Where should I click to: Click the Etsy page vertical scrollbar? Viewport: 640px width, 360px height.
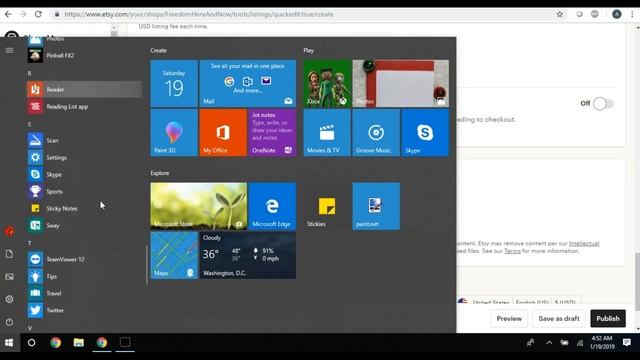tap(638, 282)
